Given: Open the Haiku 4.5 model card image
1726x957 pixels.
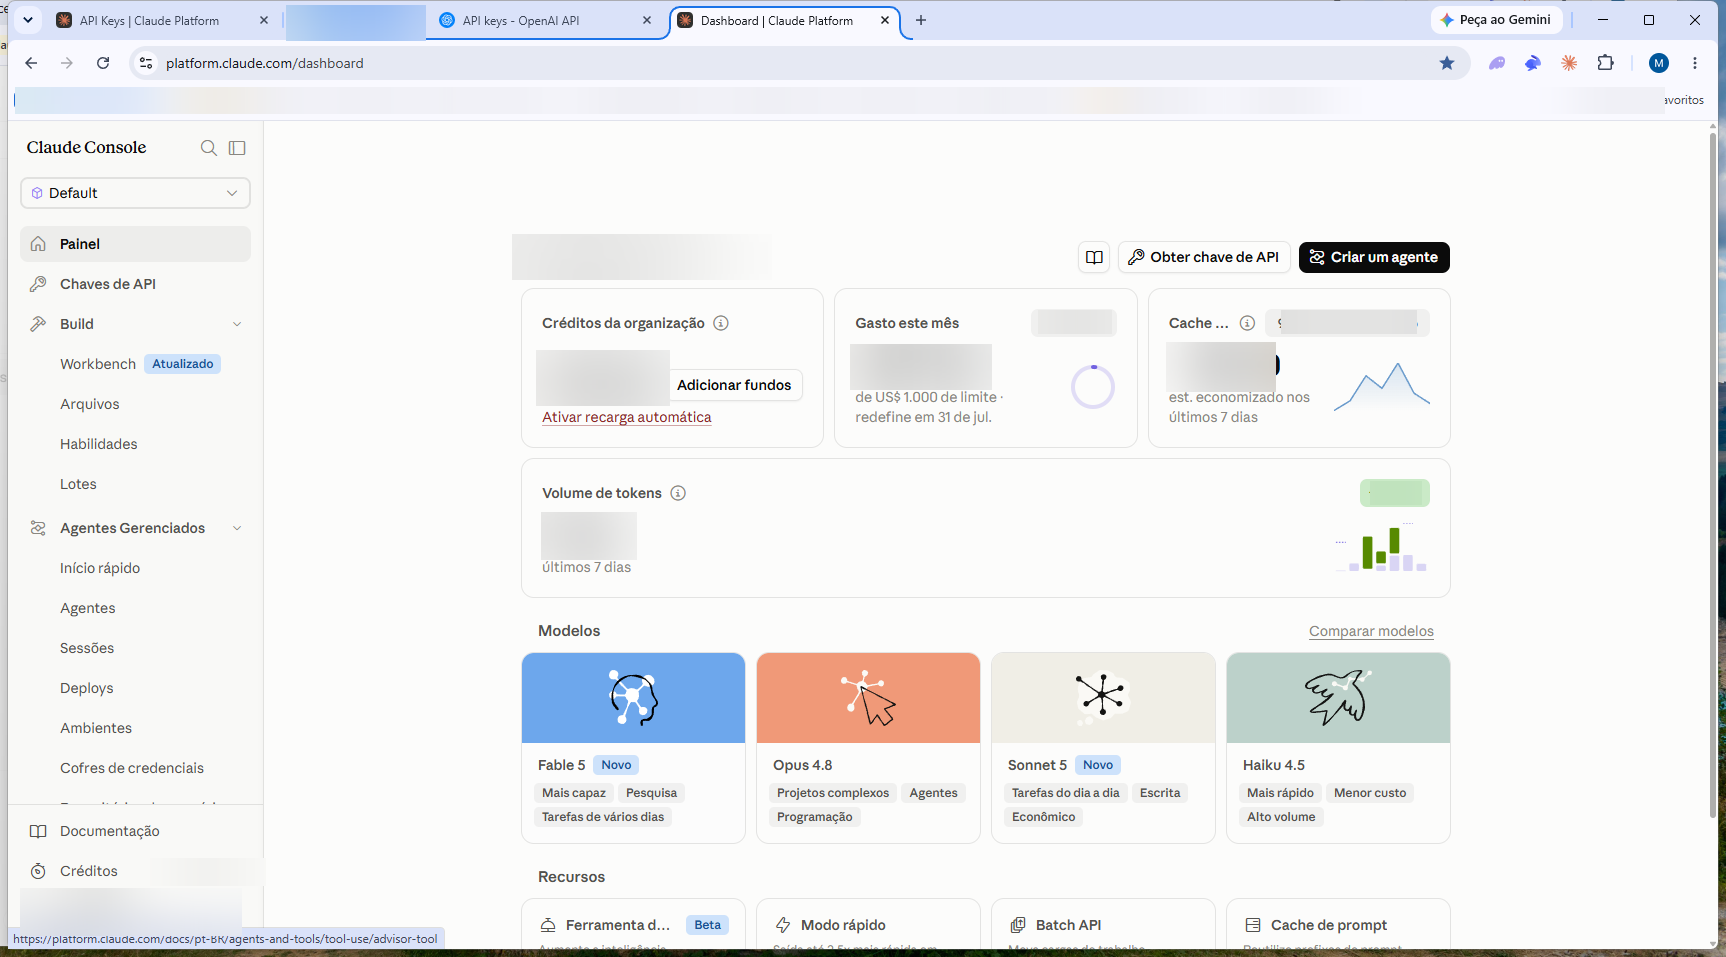Looking at the screenshot, I should pos(1338,698).
